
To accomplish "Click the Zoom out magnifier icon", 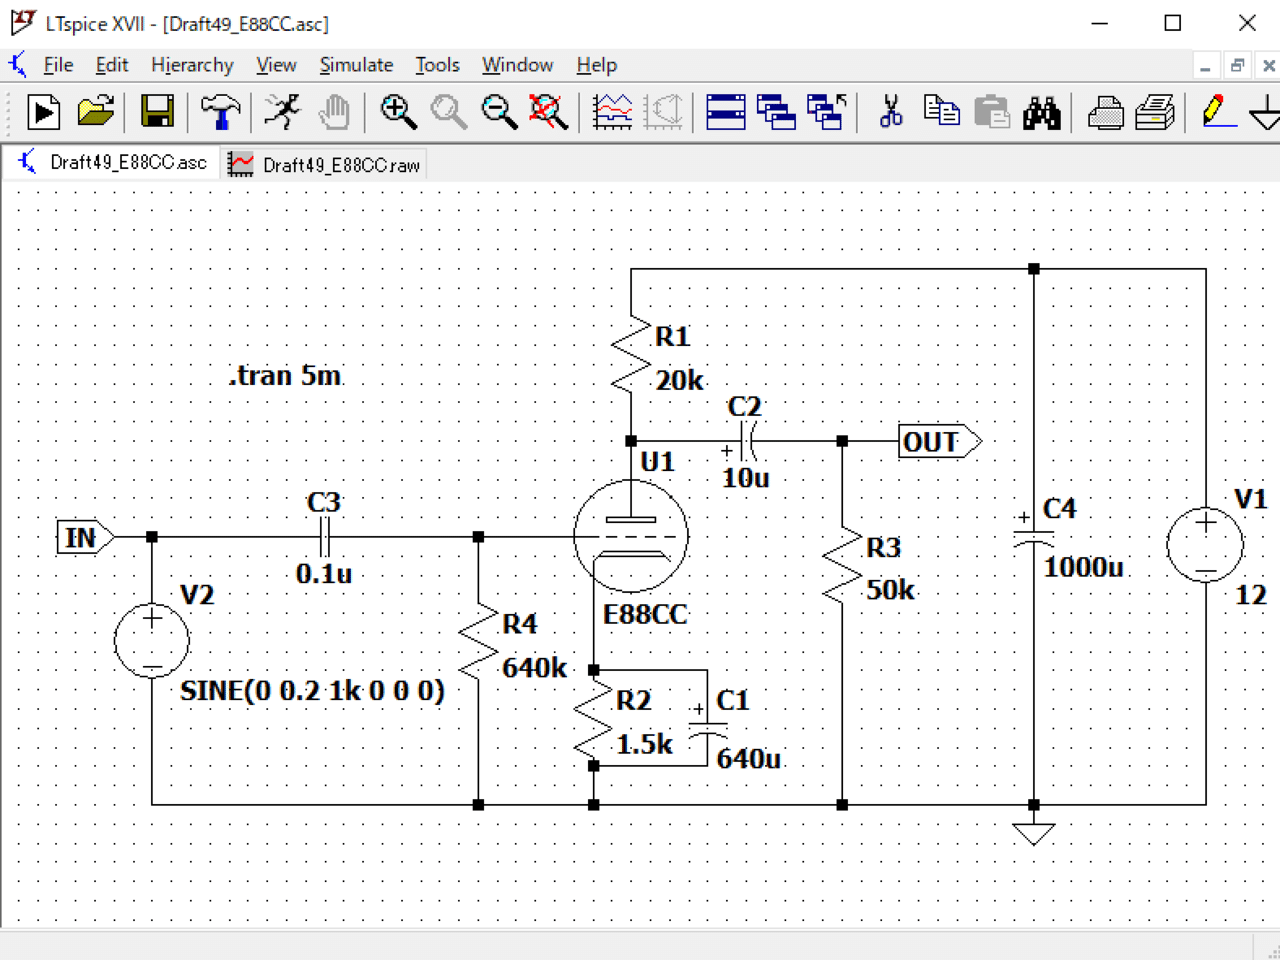I will pyautogui.click(x=499, y=112).
